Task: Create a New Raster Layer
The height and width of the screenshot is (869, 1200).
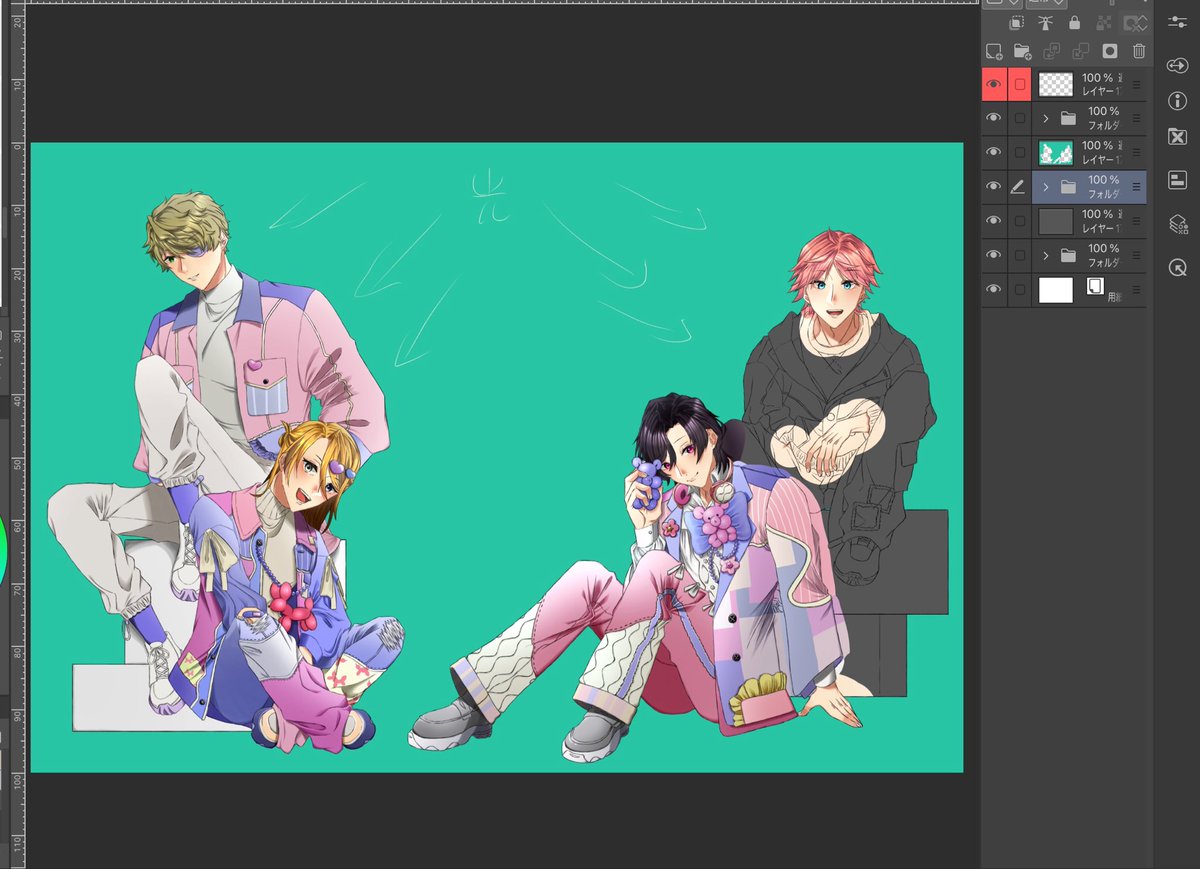Action: click(x=993, y=51)
